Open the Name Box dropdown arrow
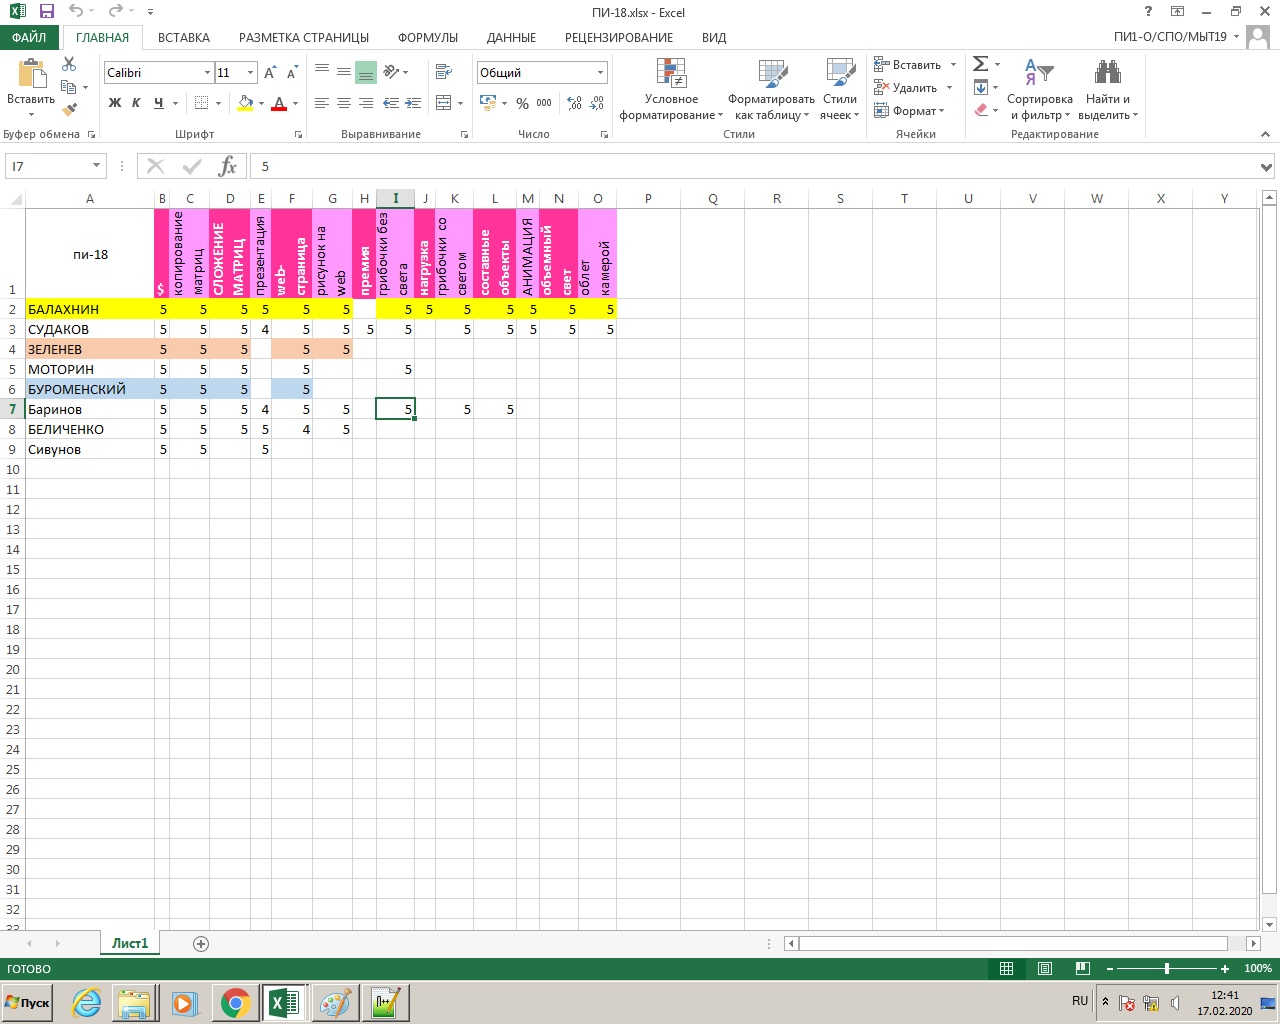 click(96, 166)
